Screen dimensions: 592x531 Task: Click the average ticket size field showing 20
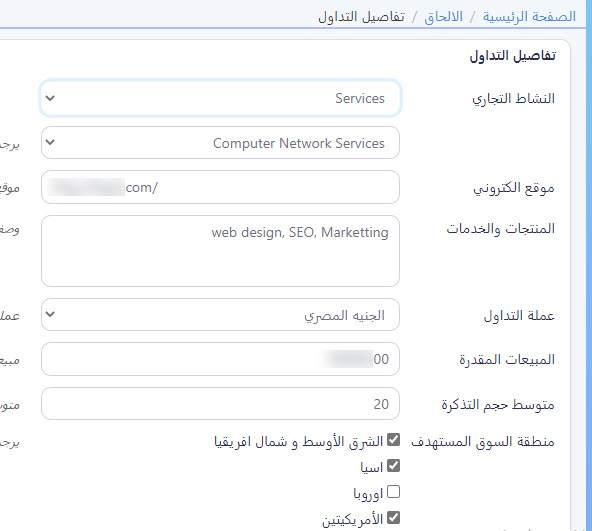220,403
